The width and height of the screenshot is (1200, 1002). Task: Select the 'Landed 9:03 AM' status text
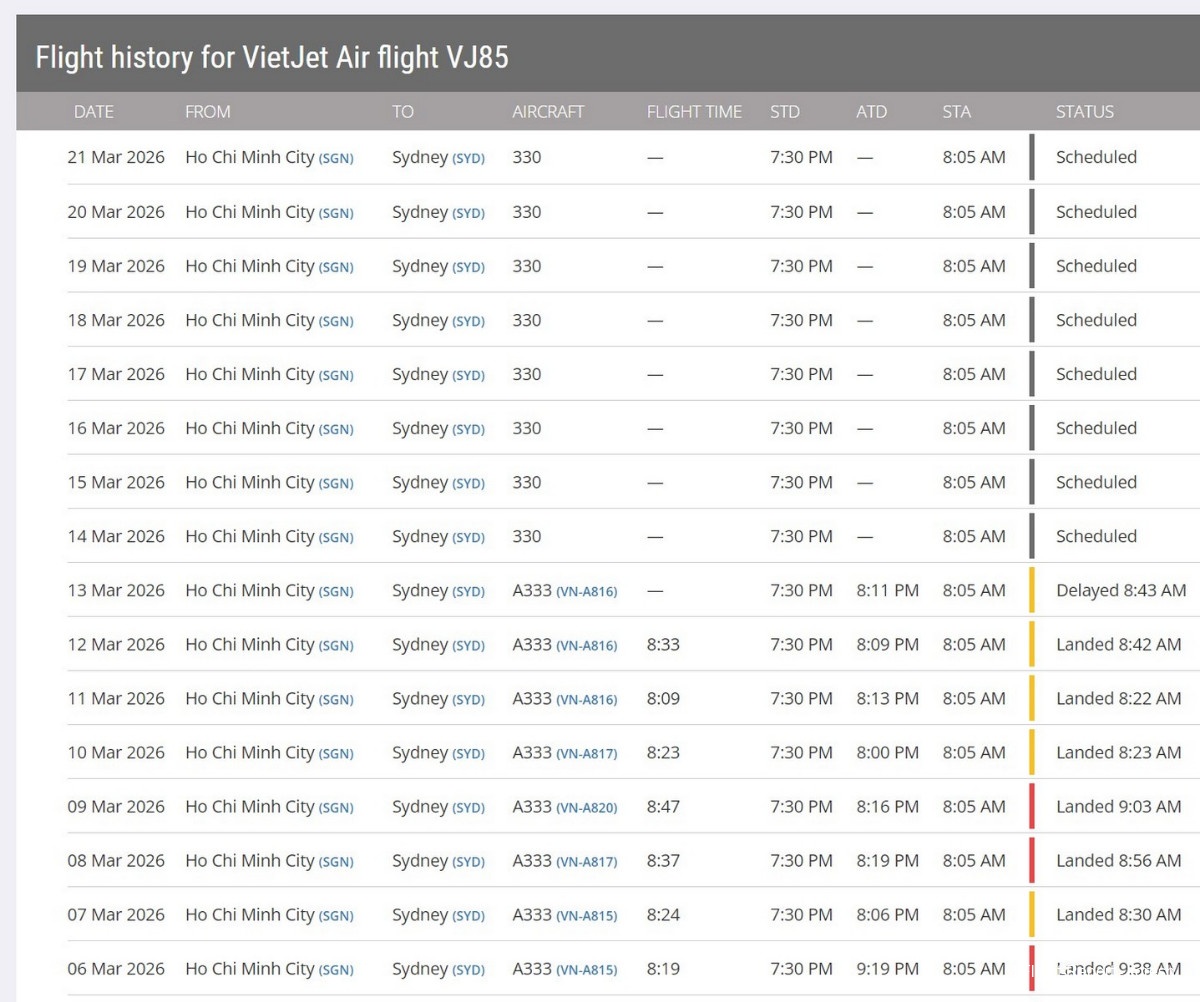pos(1119,806)
